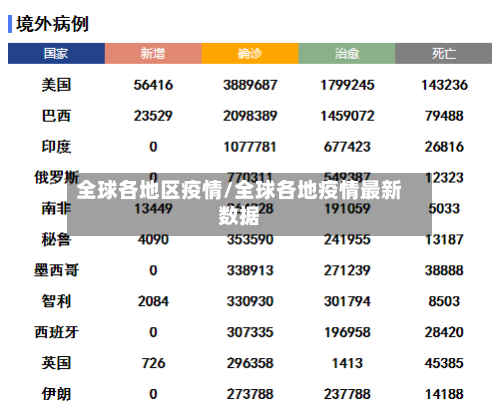The image size is (500, 409).
Task: Click the 伊朗 country cell
Action: 56,394
